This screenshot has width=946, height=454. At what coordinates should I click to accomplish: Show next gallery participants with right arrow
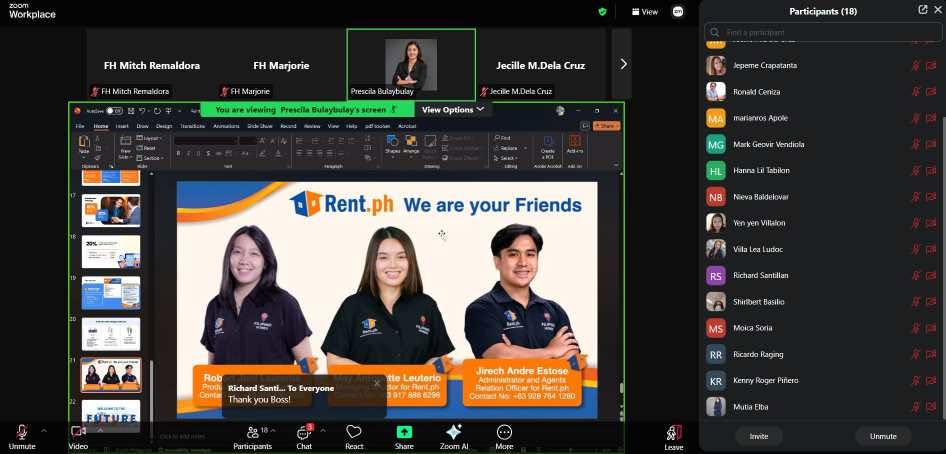pyautogui.click(x=623, y=64)
